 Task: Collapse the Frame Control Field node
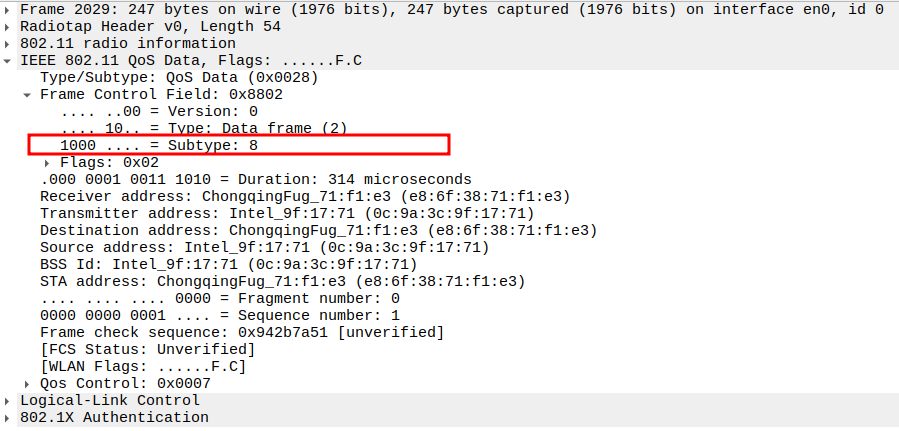27,94
